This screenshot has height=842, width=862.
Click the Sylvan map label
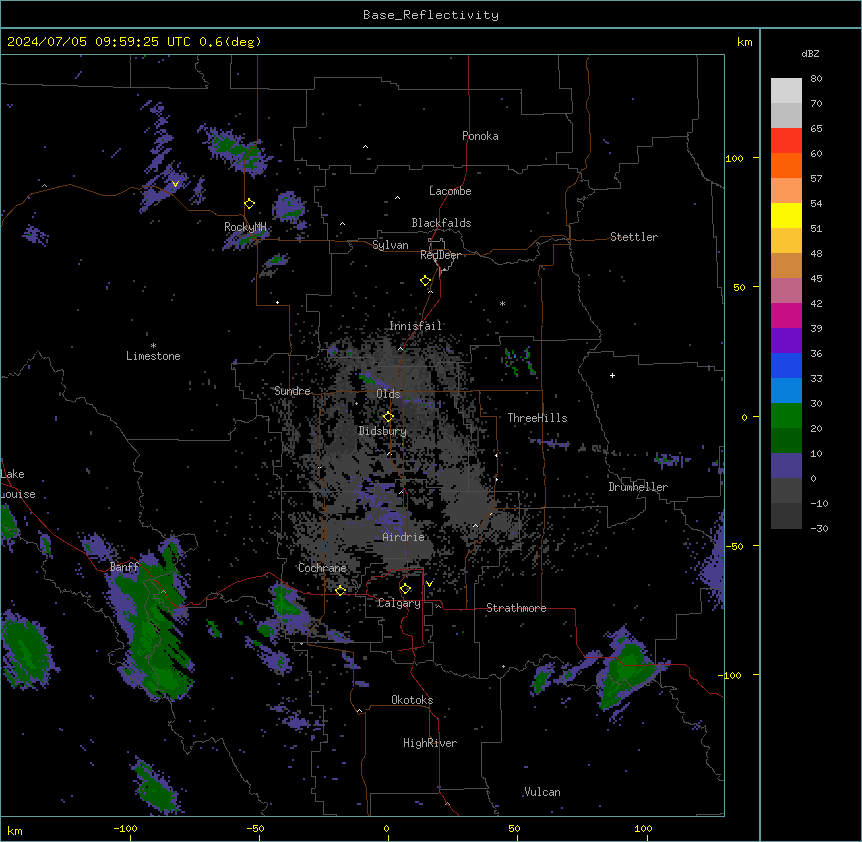click(x=390, y=245)
